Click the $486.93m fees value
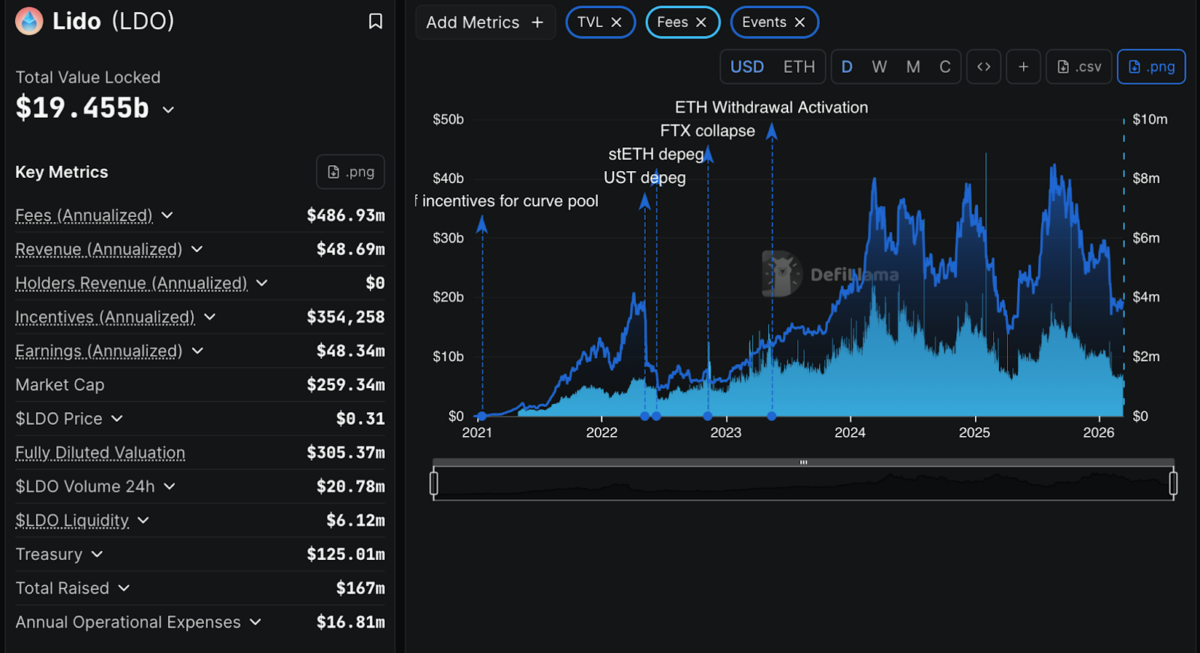Image resolution: width=1200 pixels, height=653 pixels. coord(345,215)
